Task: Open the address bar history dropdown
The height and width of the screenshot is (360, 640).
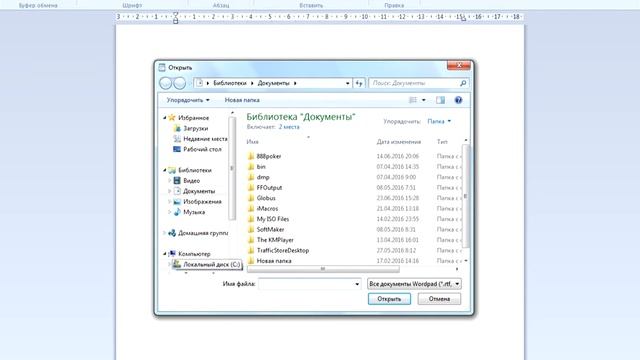Action: 347,83
